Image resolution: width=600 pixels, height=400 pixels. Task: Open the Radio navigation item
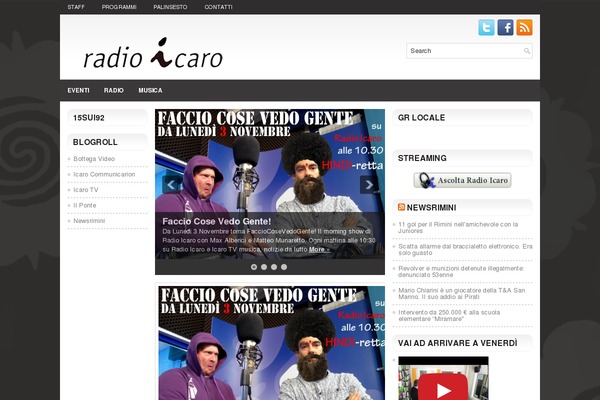(x=114, y=90)
